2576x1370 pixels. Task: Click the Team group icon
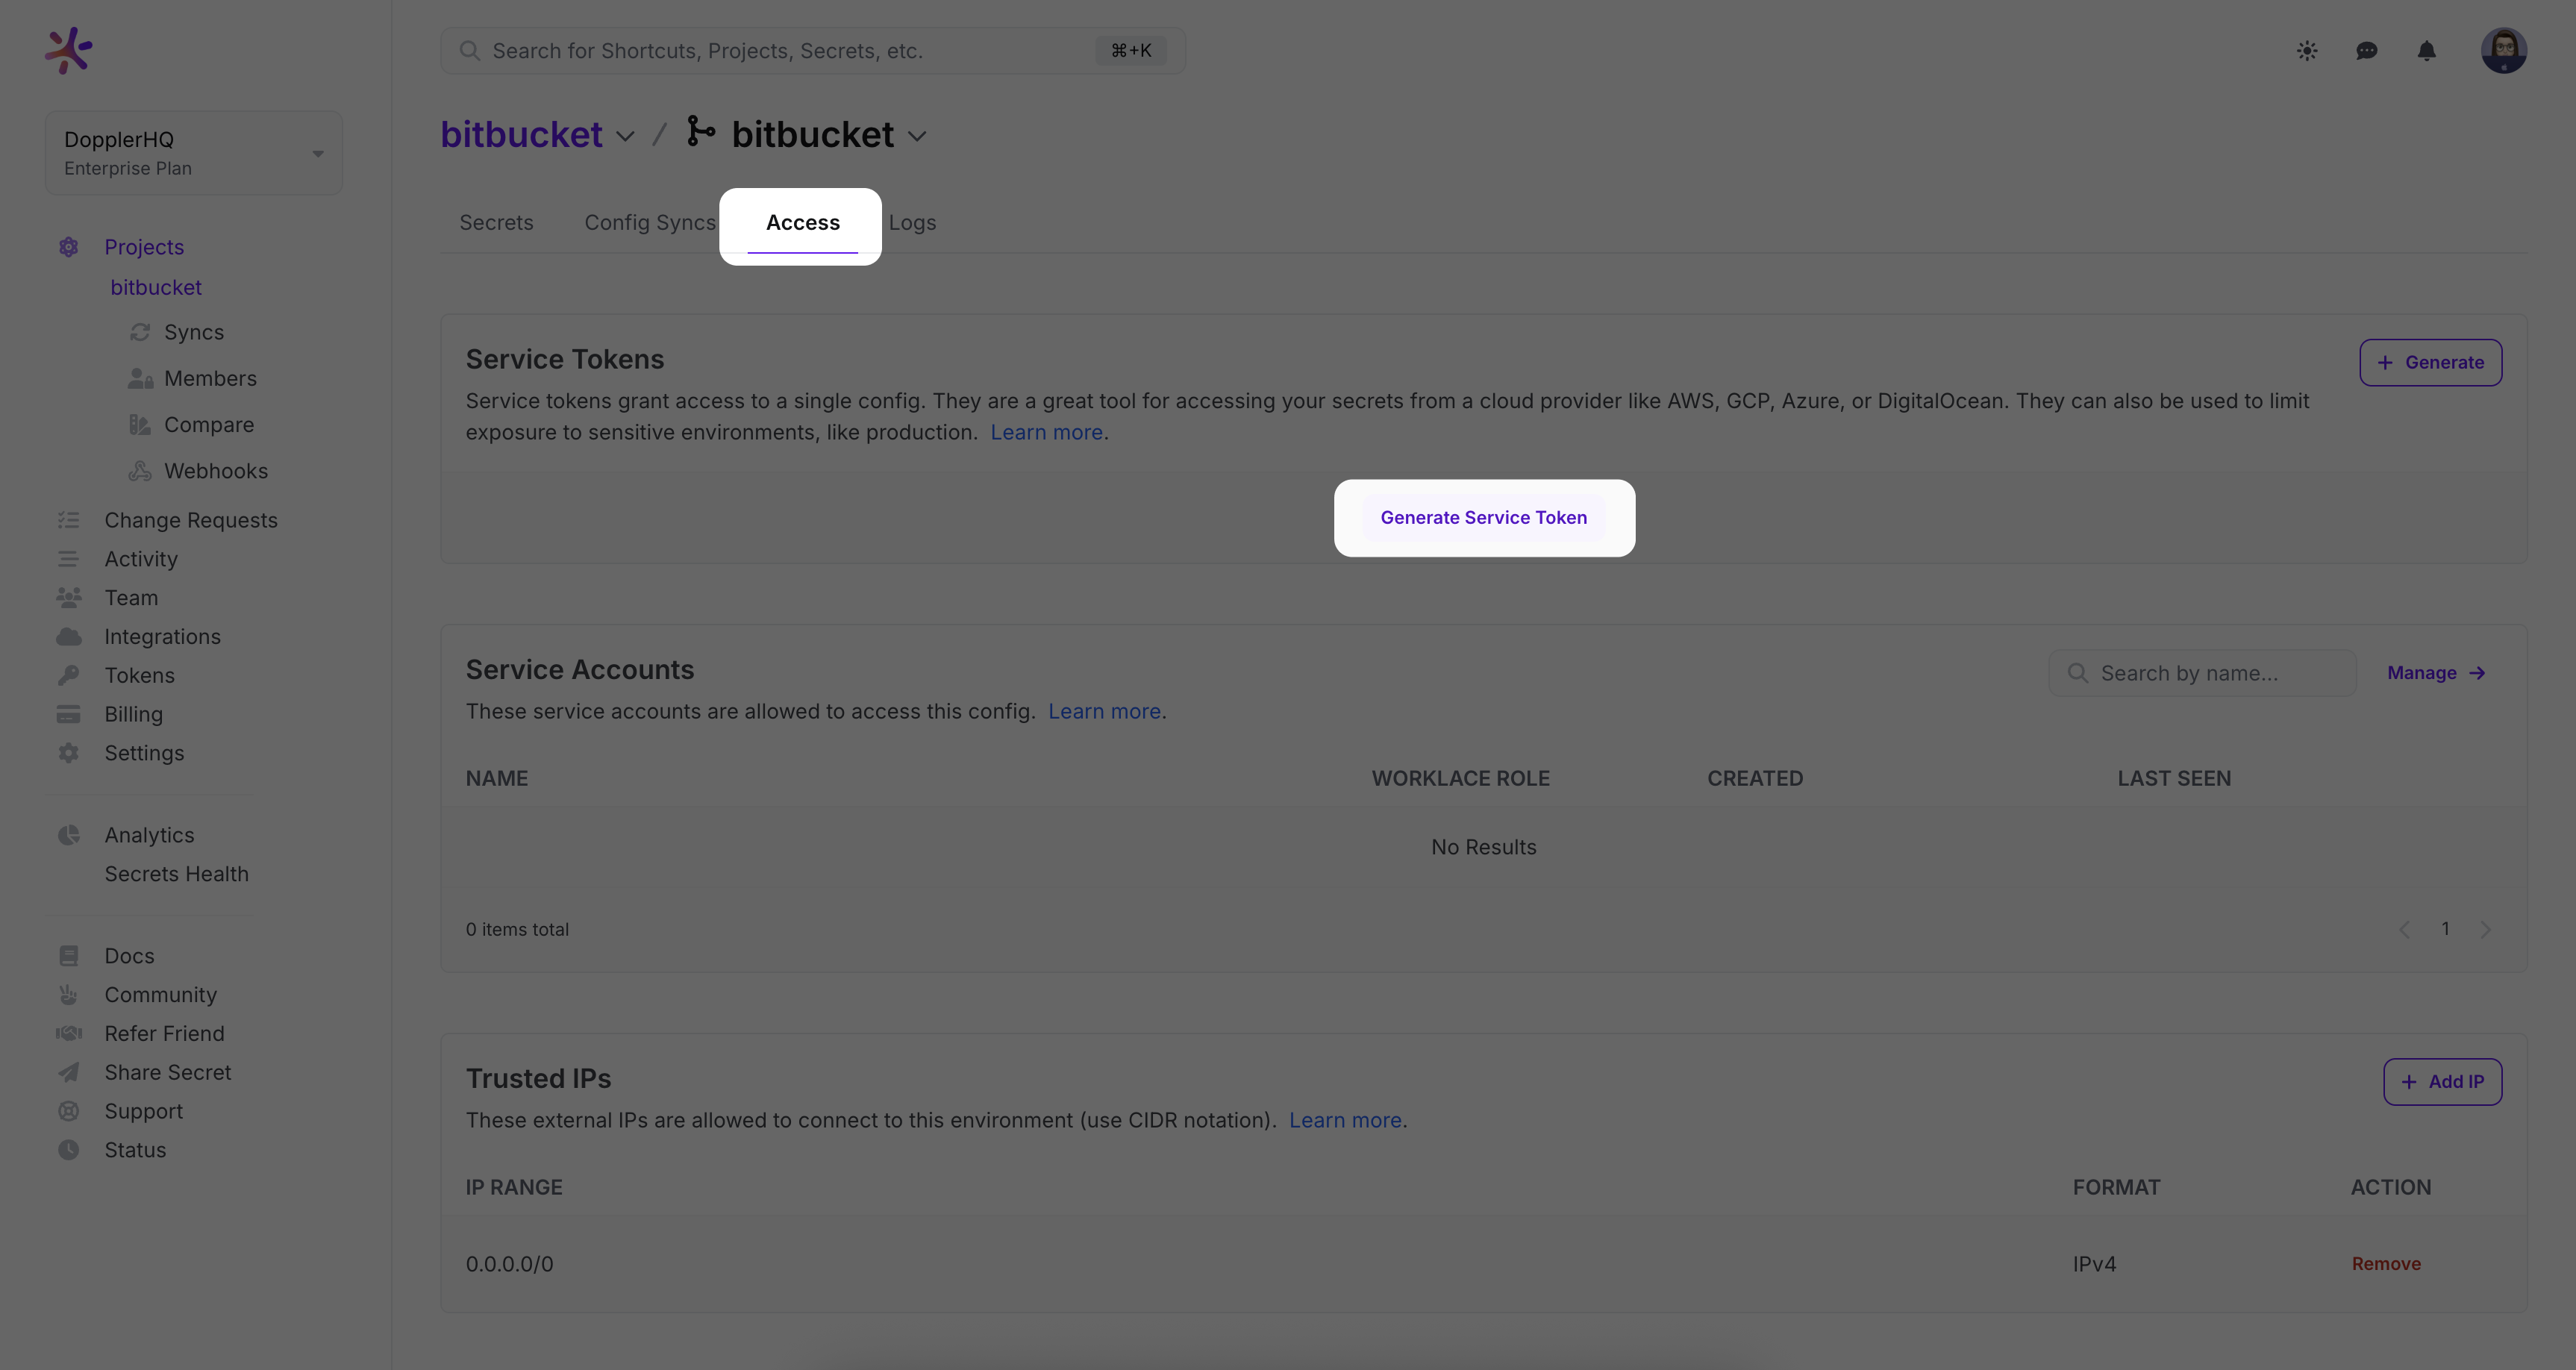68,598
